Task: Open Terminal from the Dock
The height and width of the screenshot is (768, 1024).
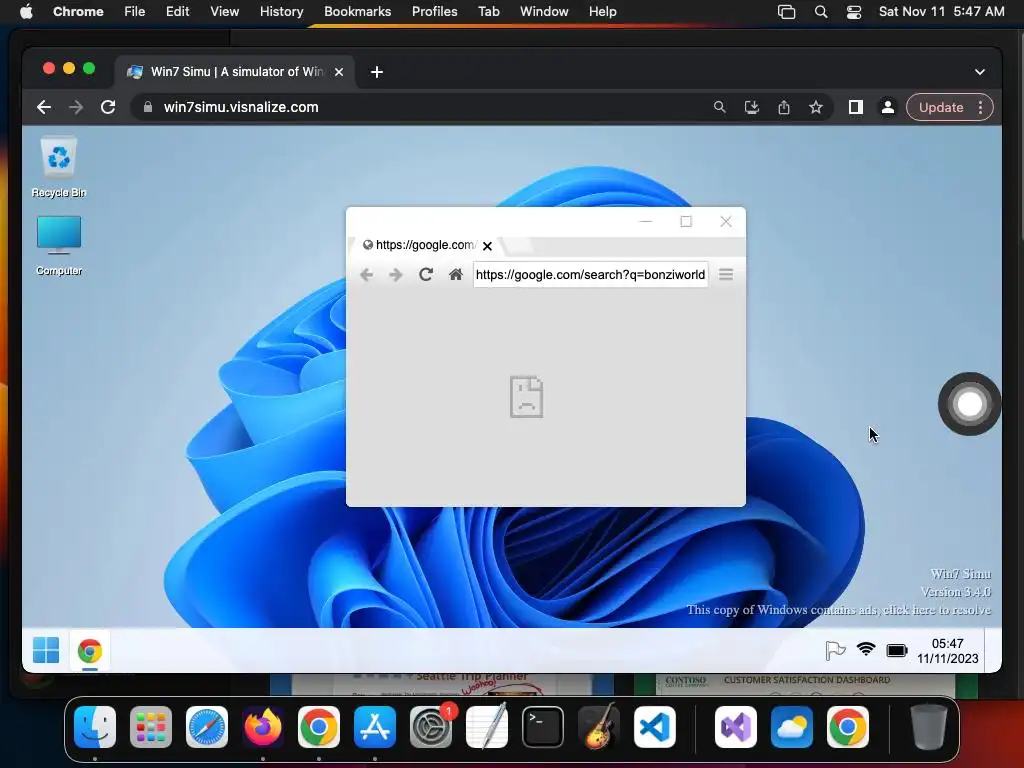Action: [543, 727]
